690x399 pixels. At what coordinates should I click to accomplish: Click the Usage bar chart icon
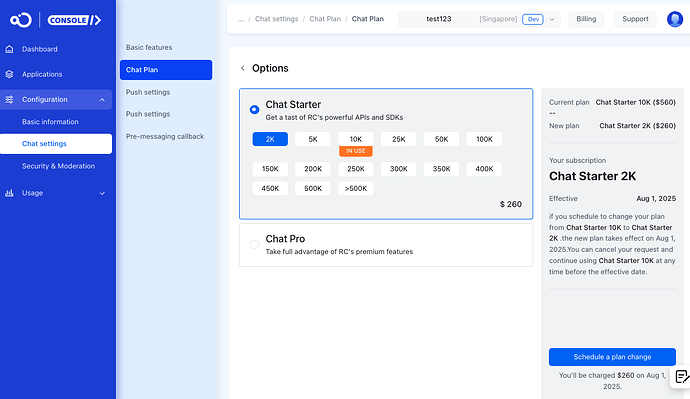(9, 193)
